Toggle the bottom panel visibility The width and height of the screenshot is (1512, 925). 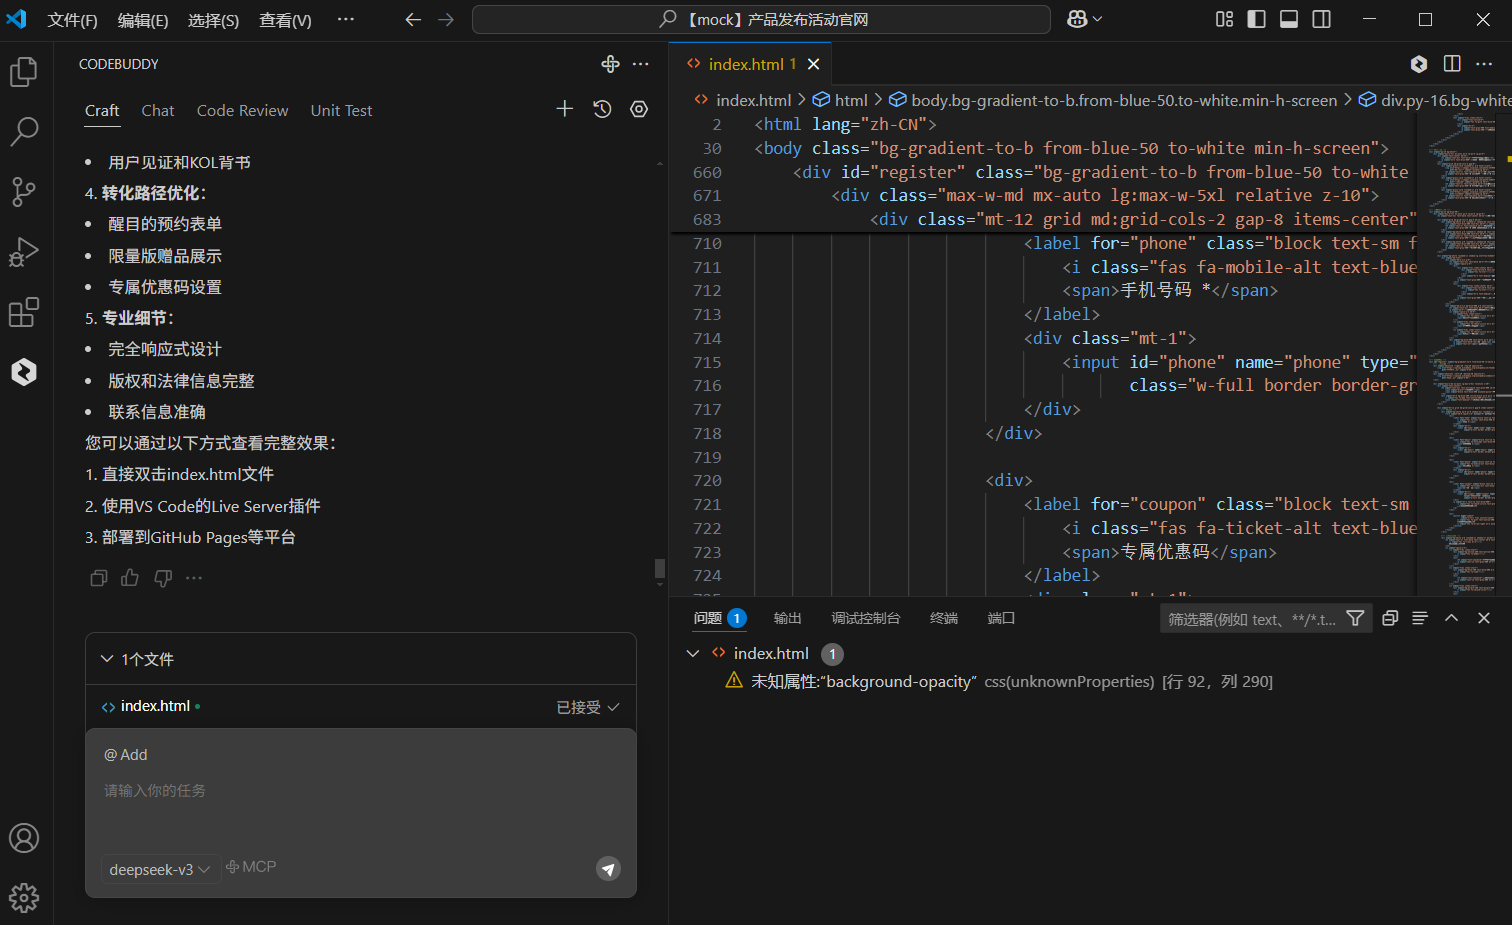[x=1289, y=19]
